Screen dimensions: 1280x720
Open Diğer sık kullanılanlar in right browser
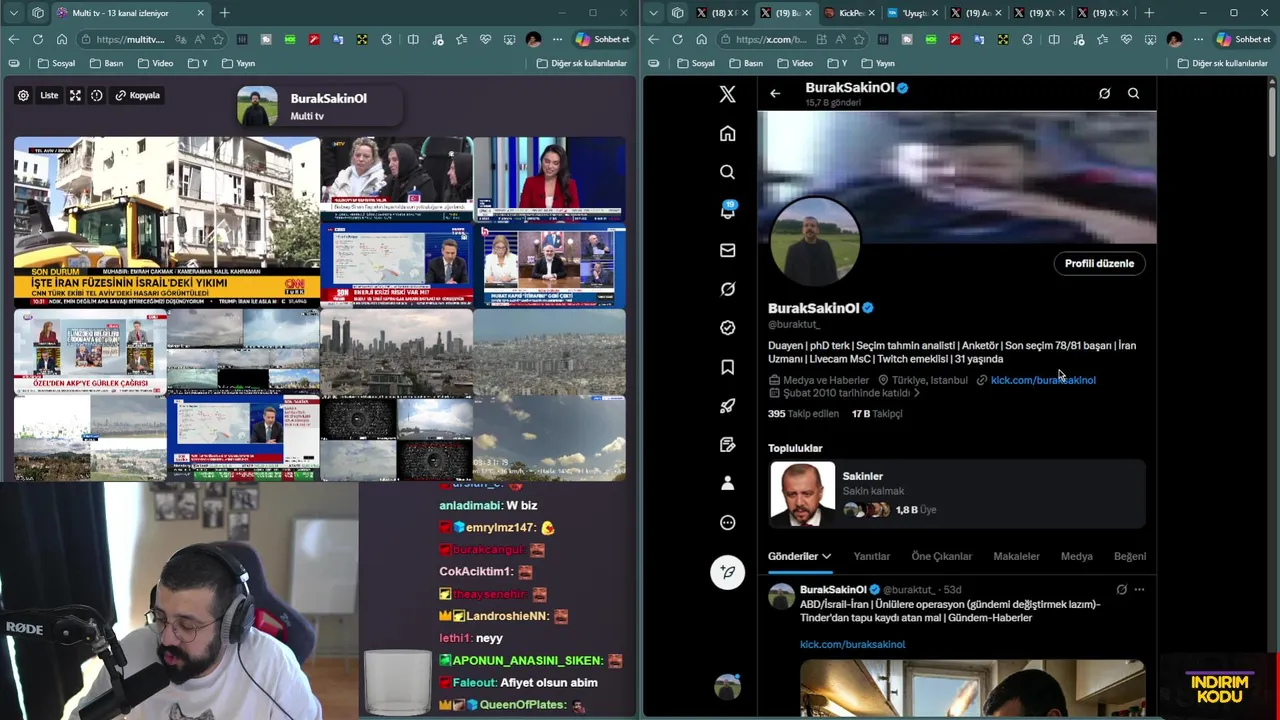(x=1222, y=63)
